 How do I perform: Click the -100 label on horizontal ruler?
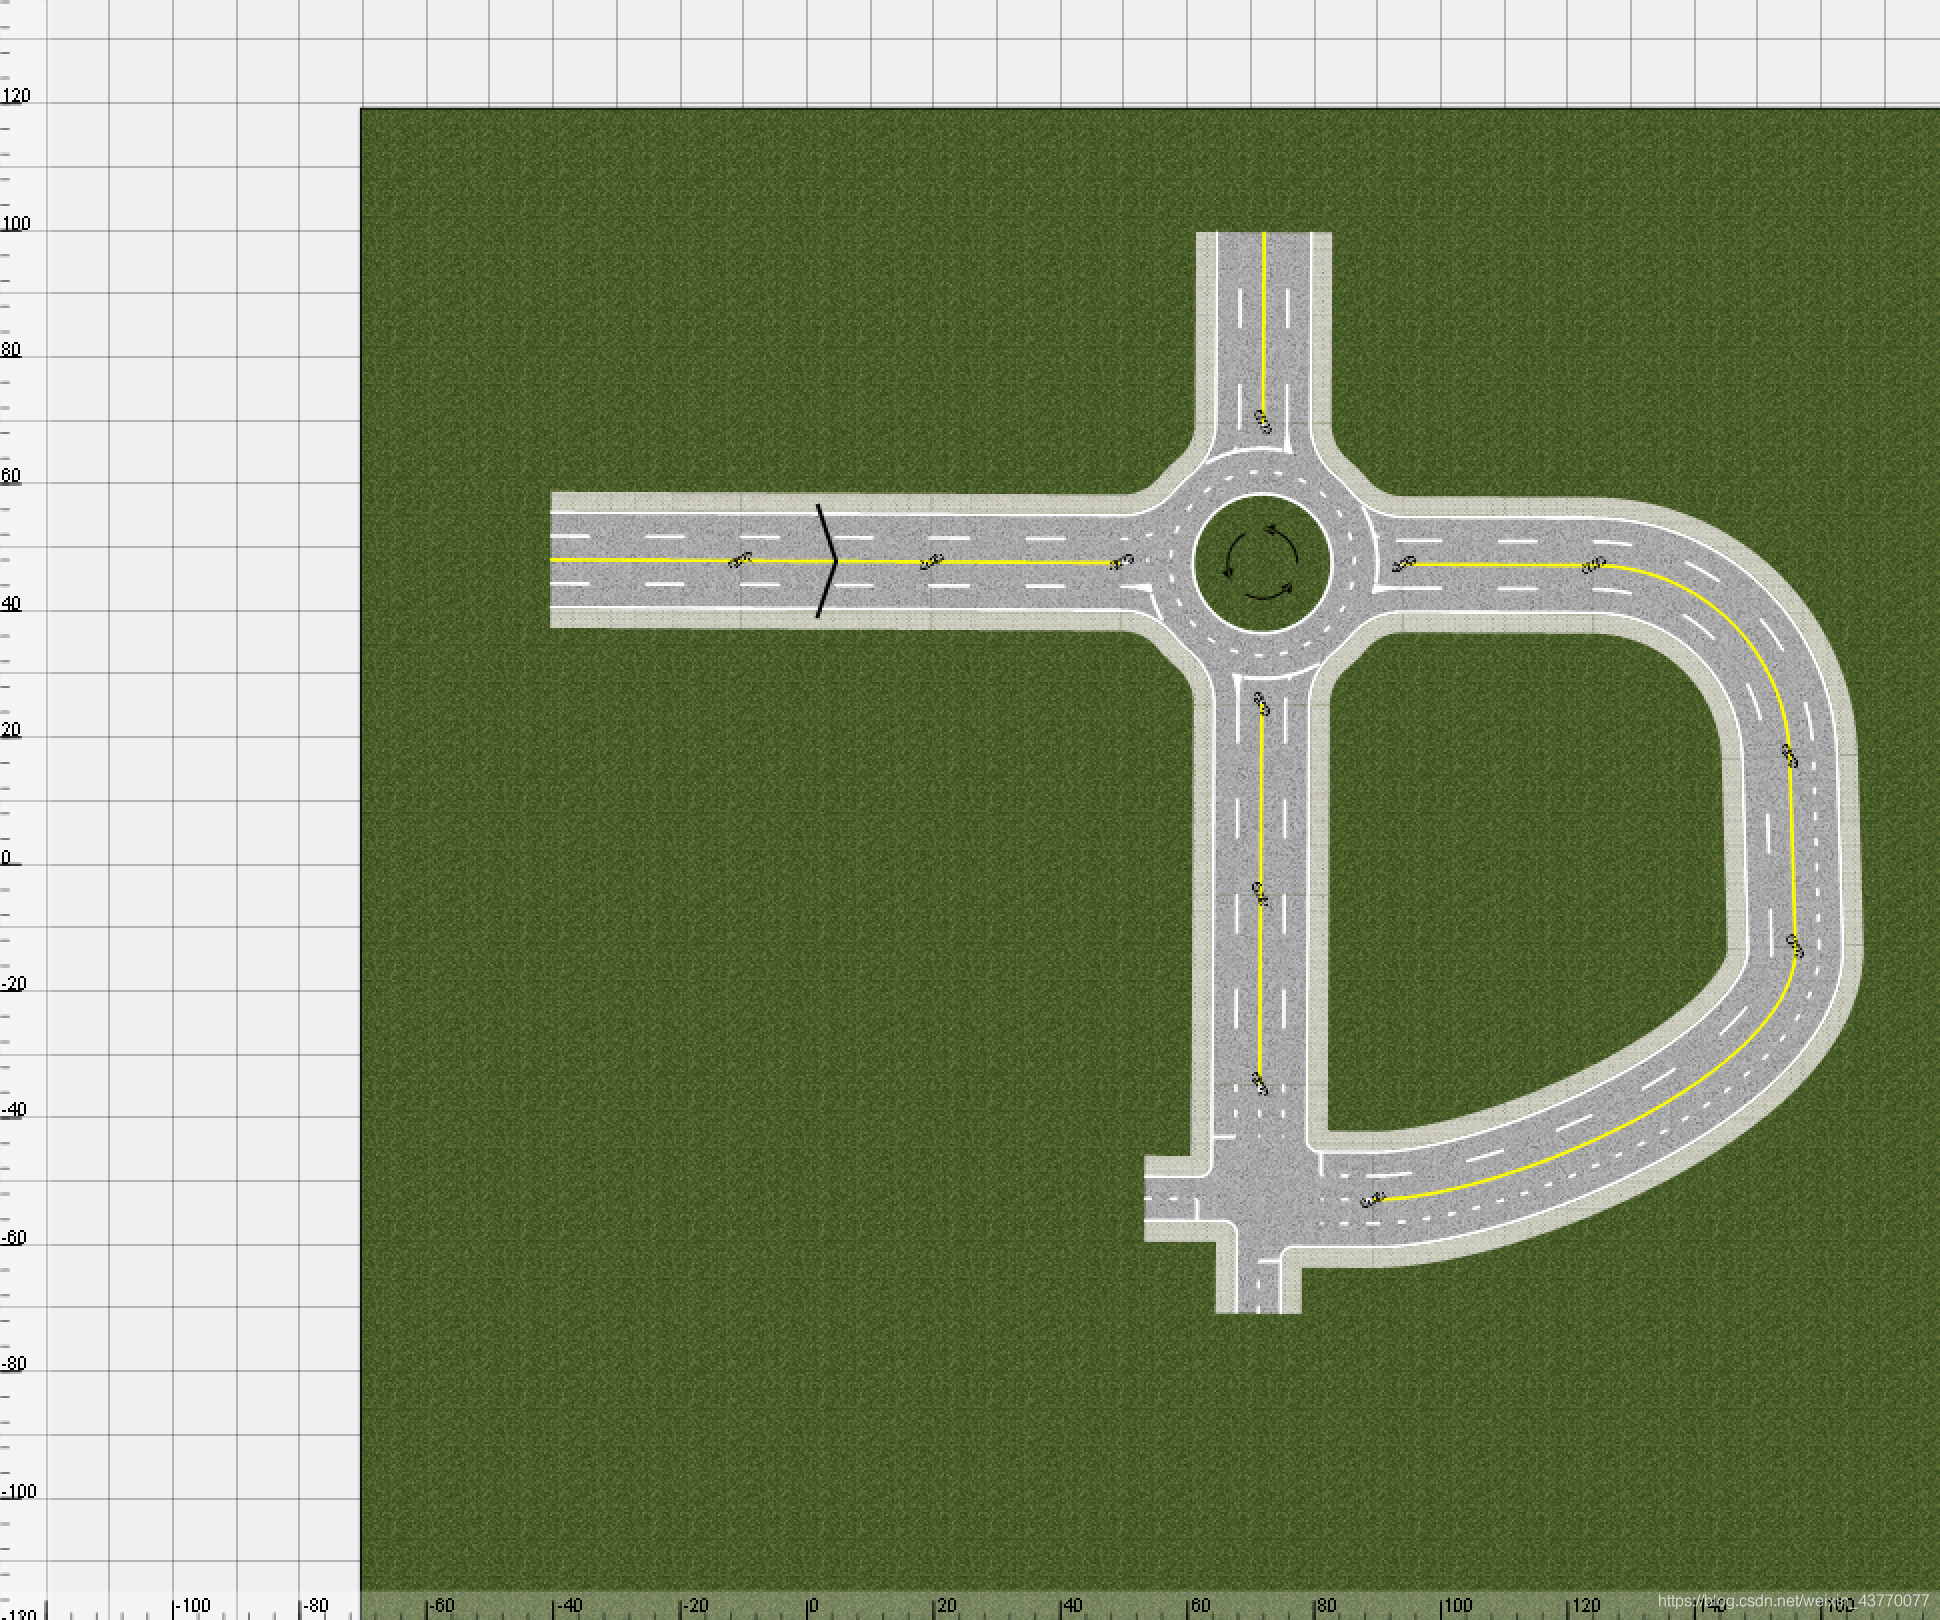[x=192, y=1605]
